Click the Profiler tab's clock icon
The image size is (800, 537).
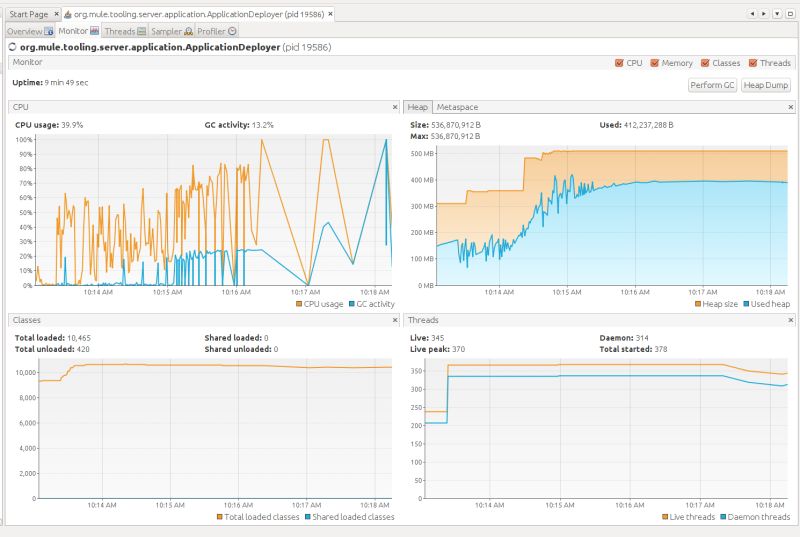coord(232,31)
